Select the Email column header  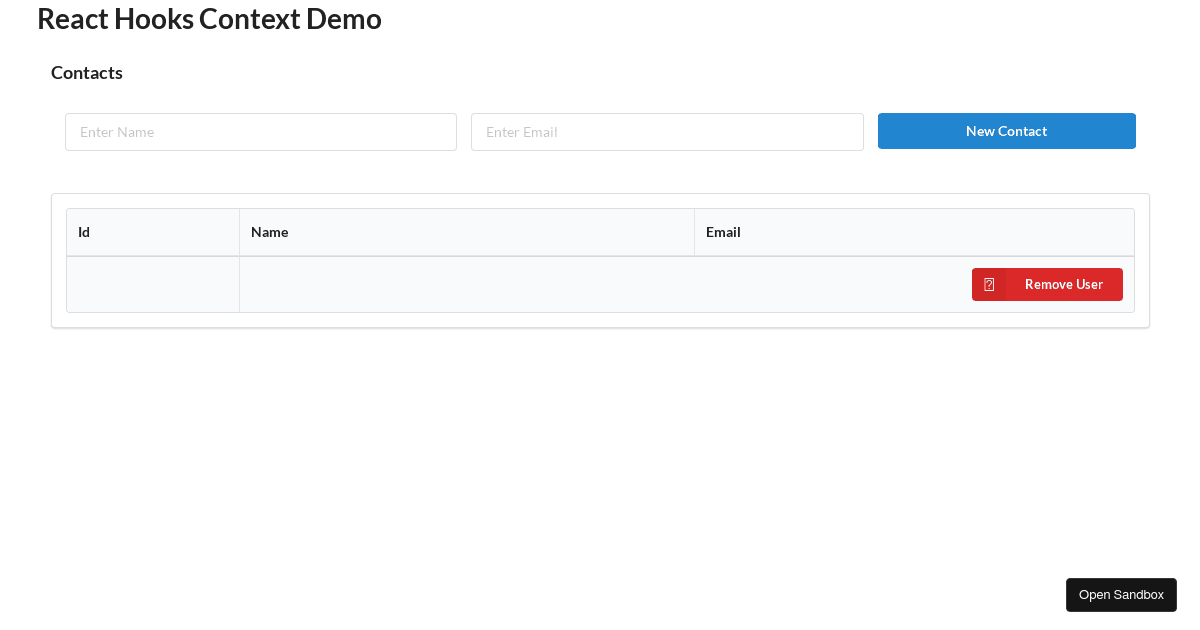click(723, 232)
